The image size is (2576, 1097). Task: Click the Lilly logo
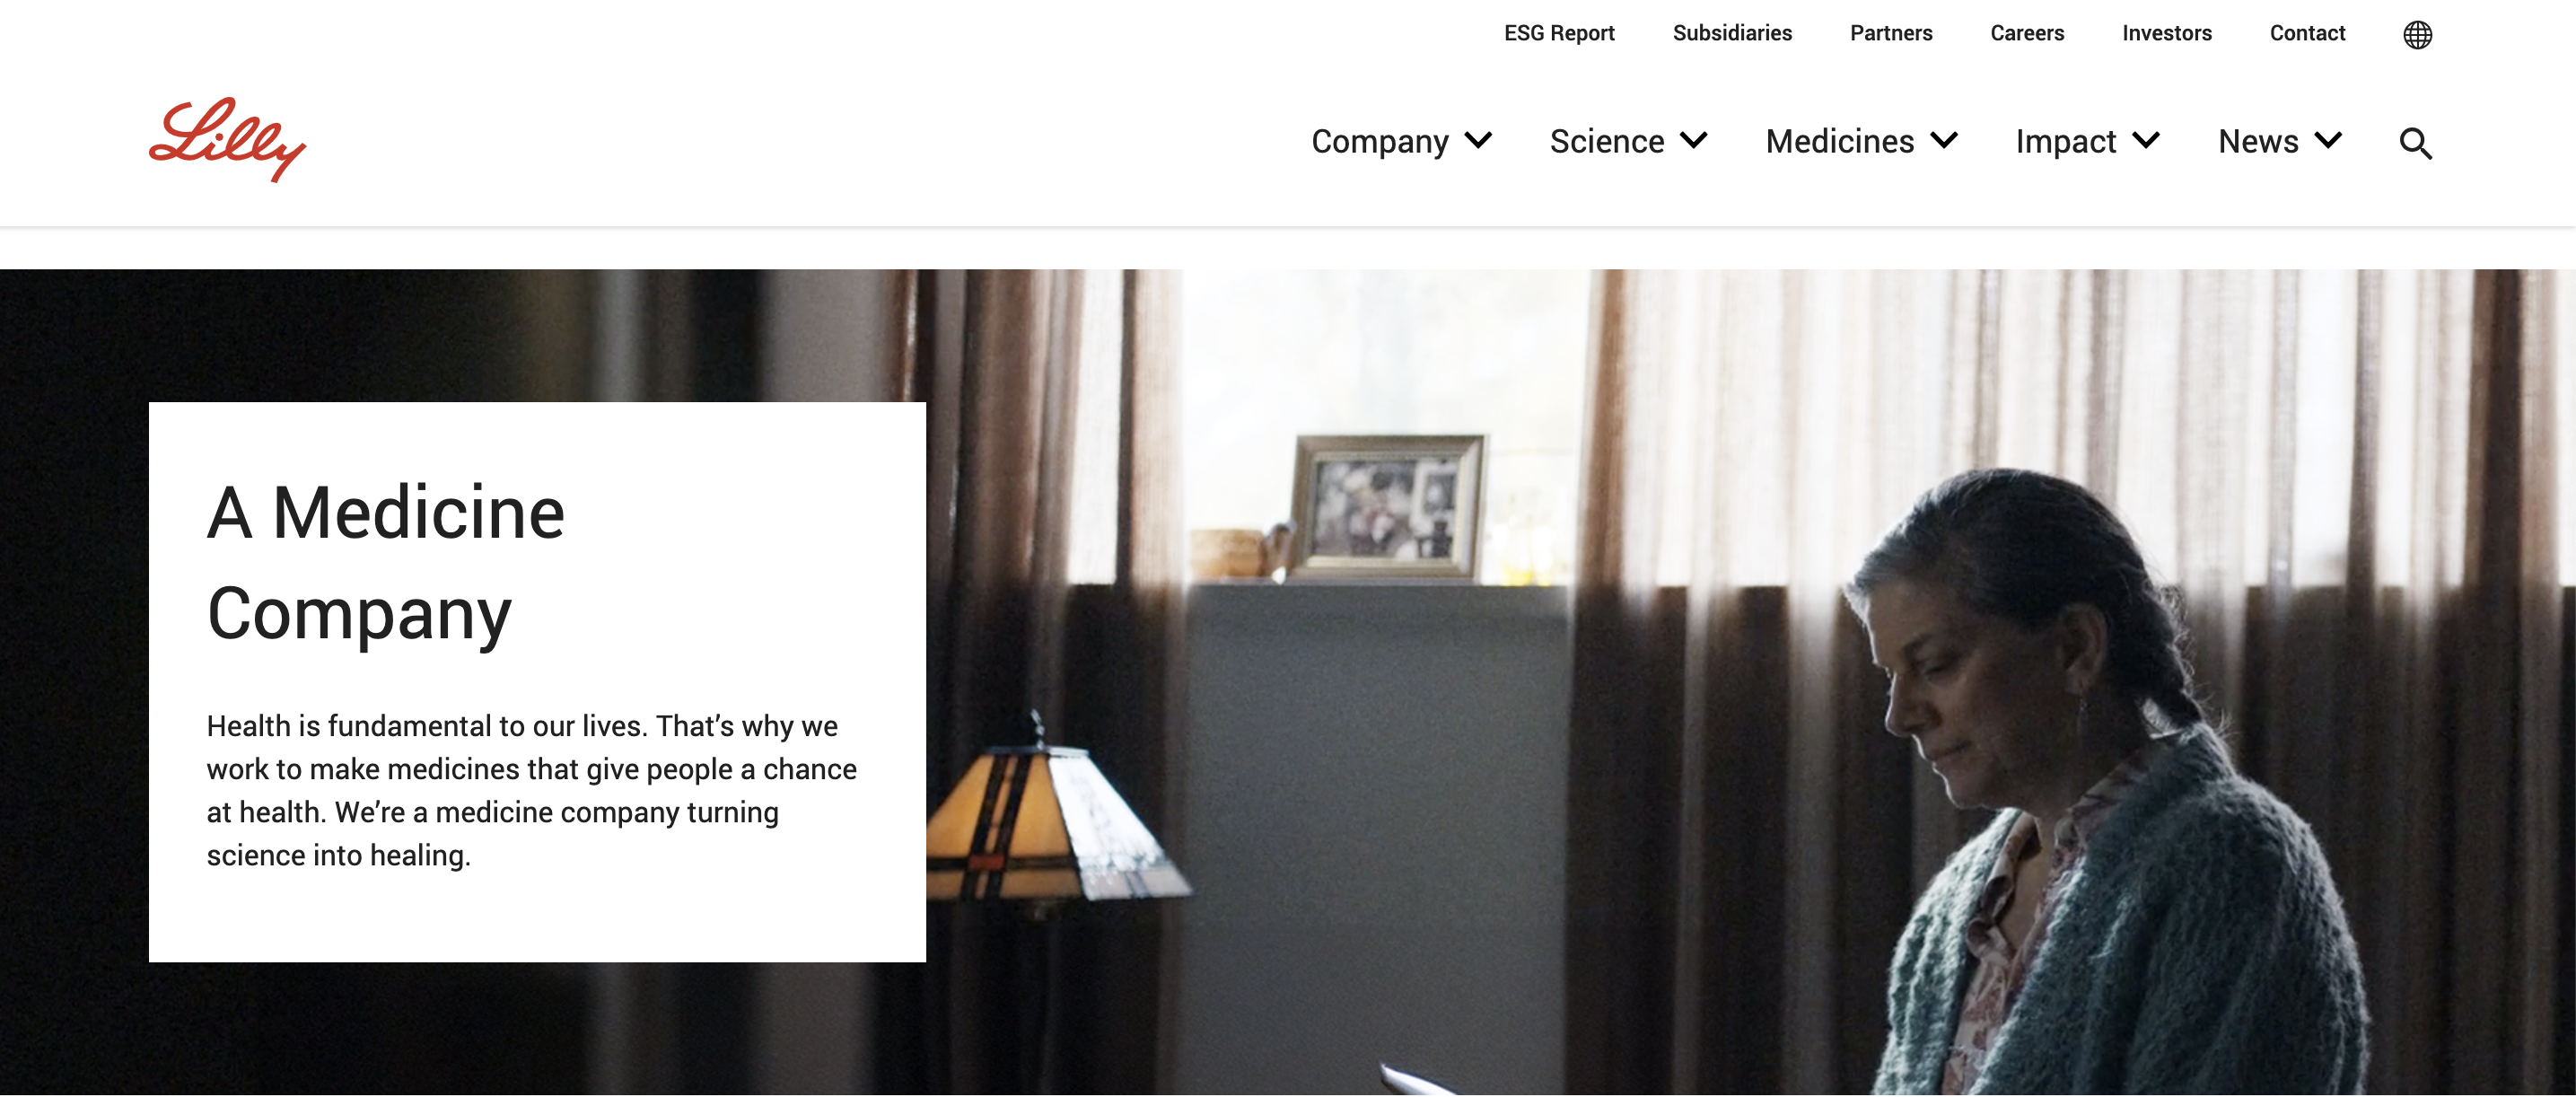pos(227,140)
